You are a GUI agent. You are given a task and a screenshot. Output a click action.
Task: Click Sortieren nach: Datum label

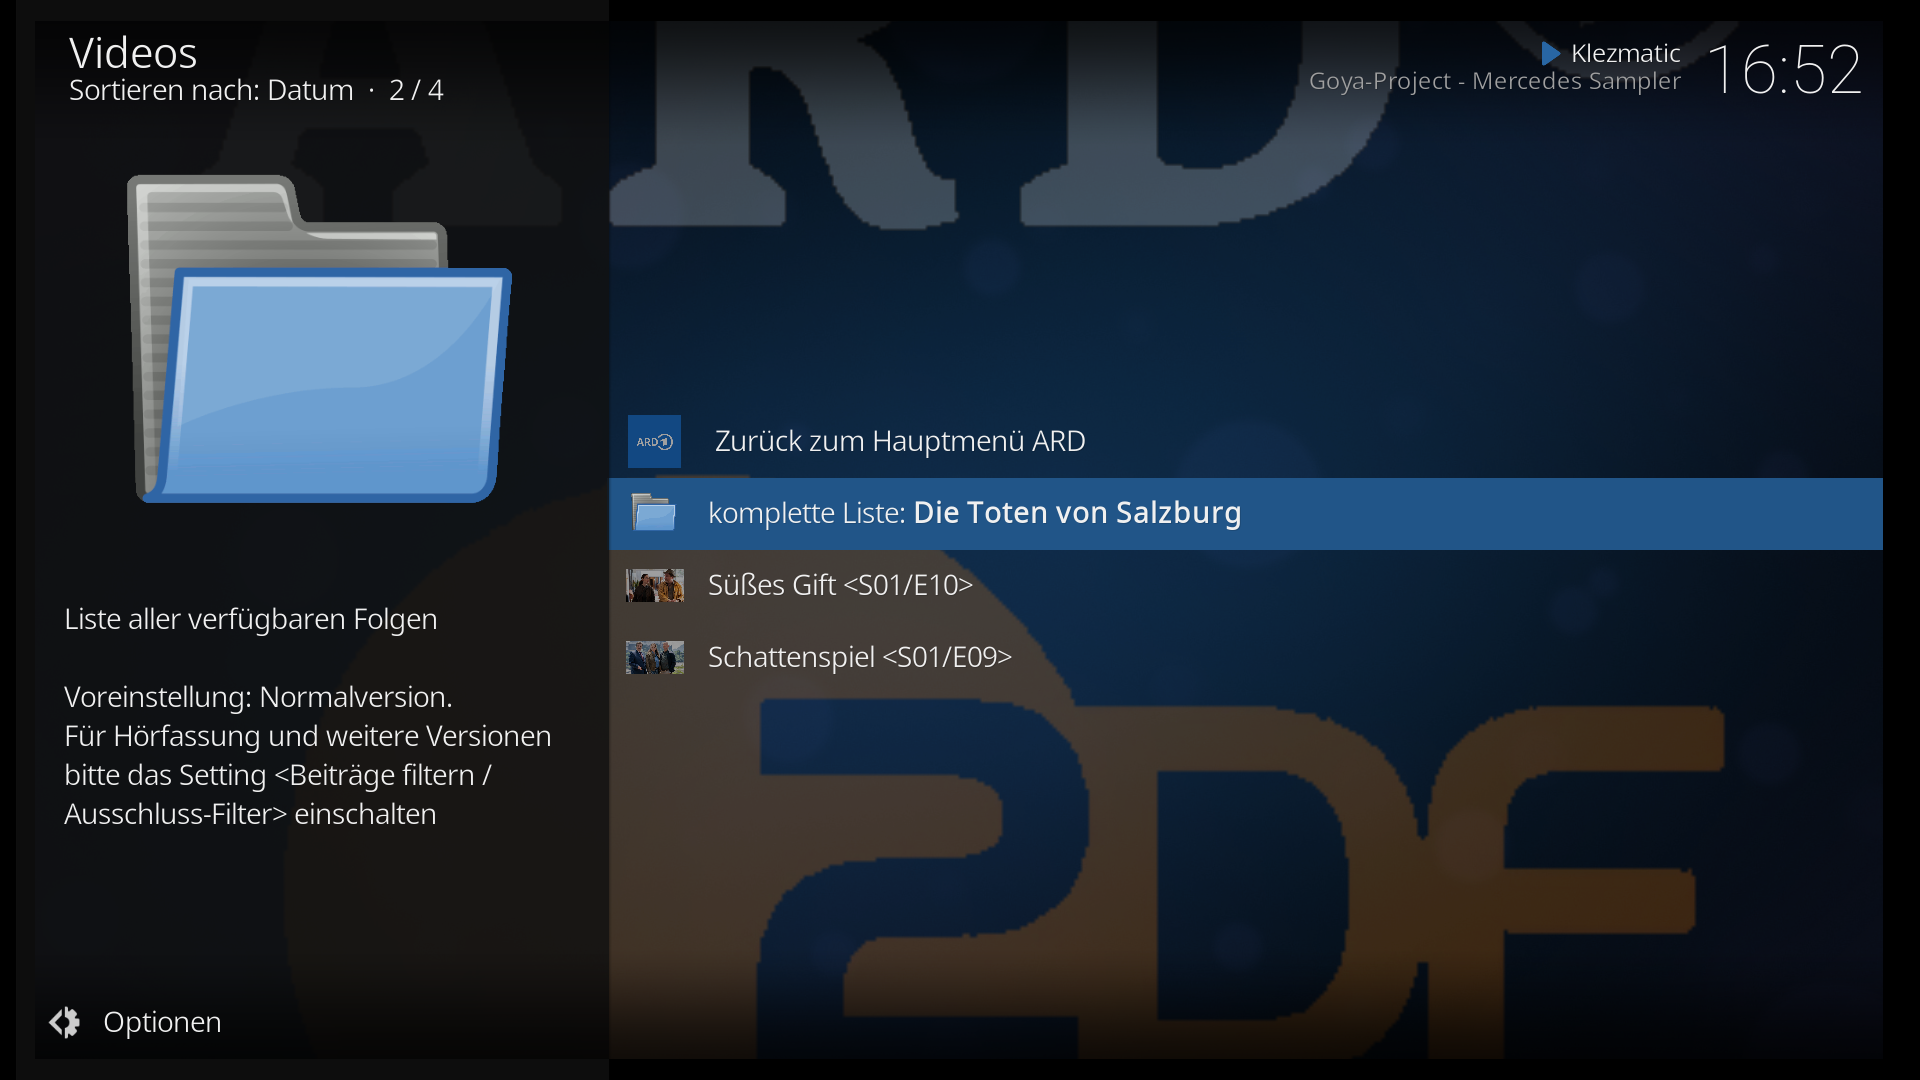coord(211,90)
